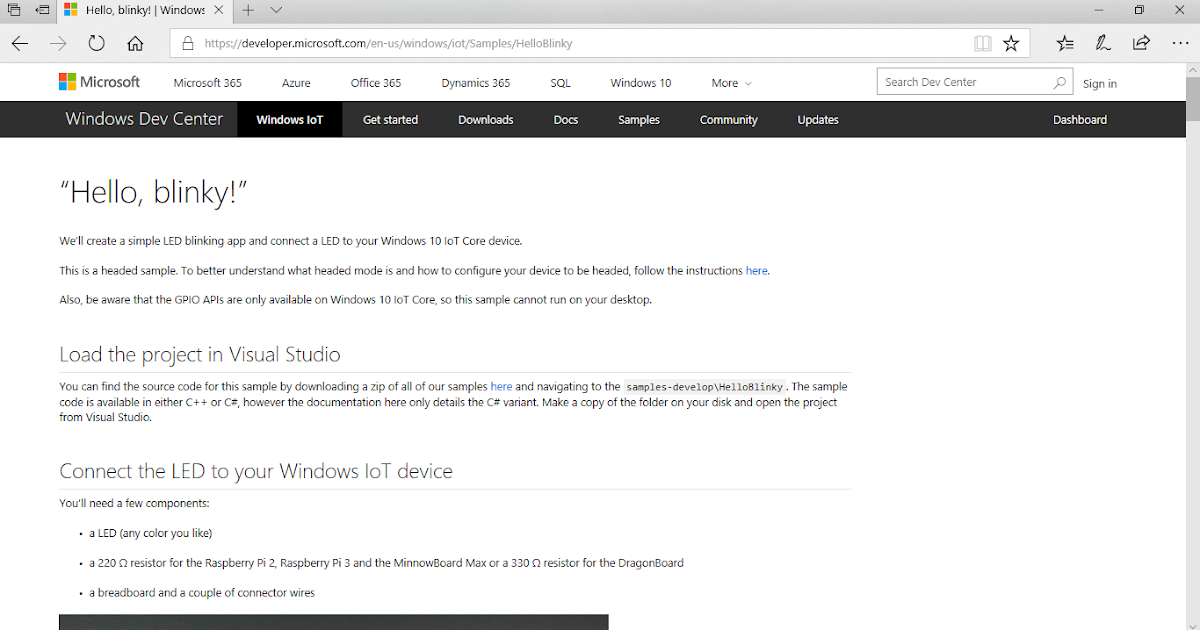1200x630 pixels.
Task: Show tab previews with the chevron
Action: (275, 11)
